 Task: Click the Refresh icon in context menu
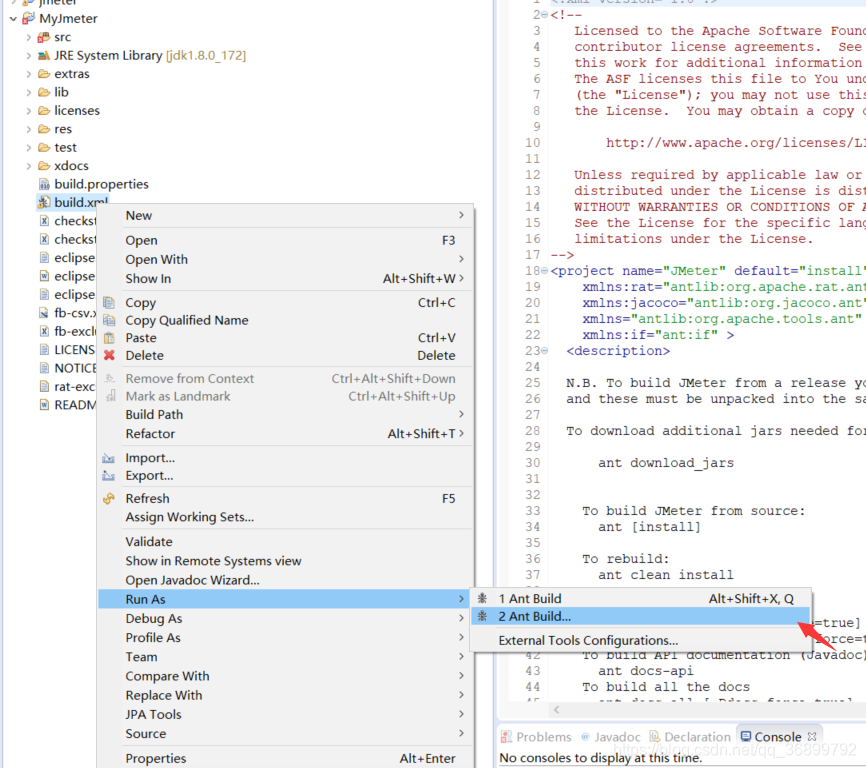pos(109,499)
